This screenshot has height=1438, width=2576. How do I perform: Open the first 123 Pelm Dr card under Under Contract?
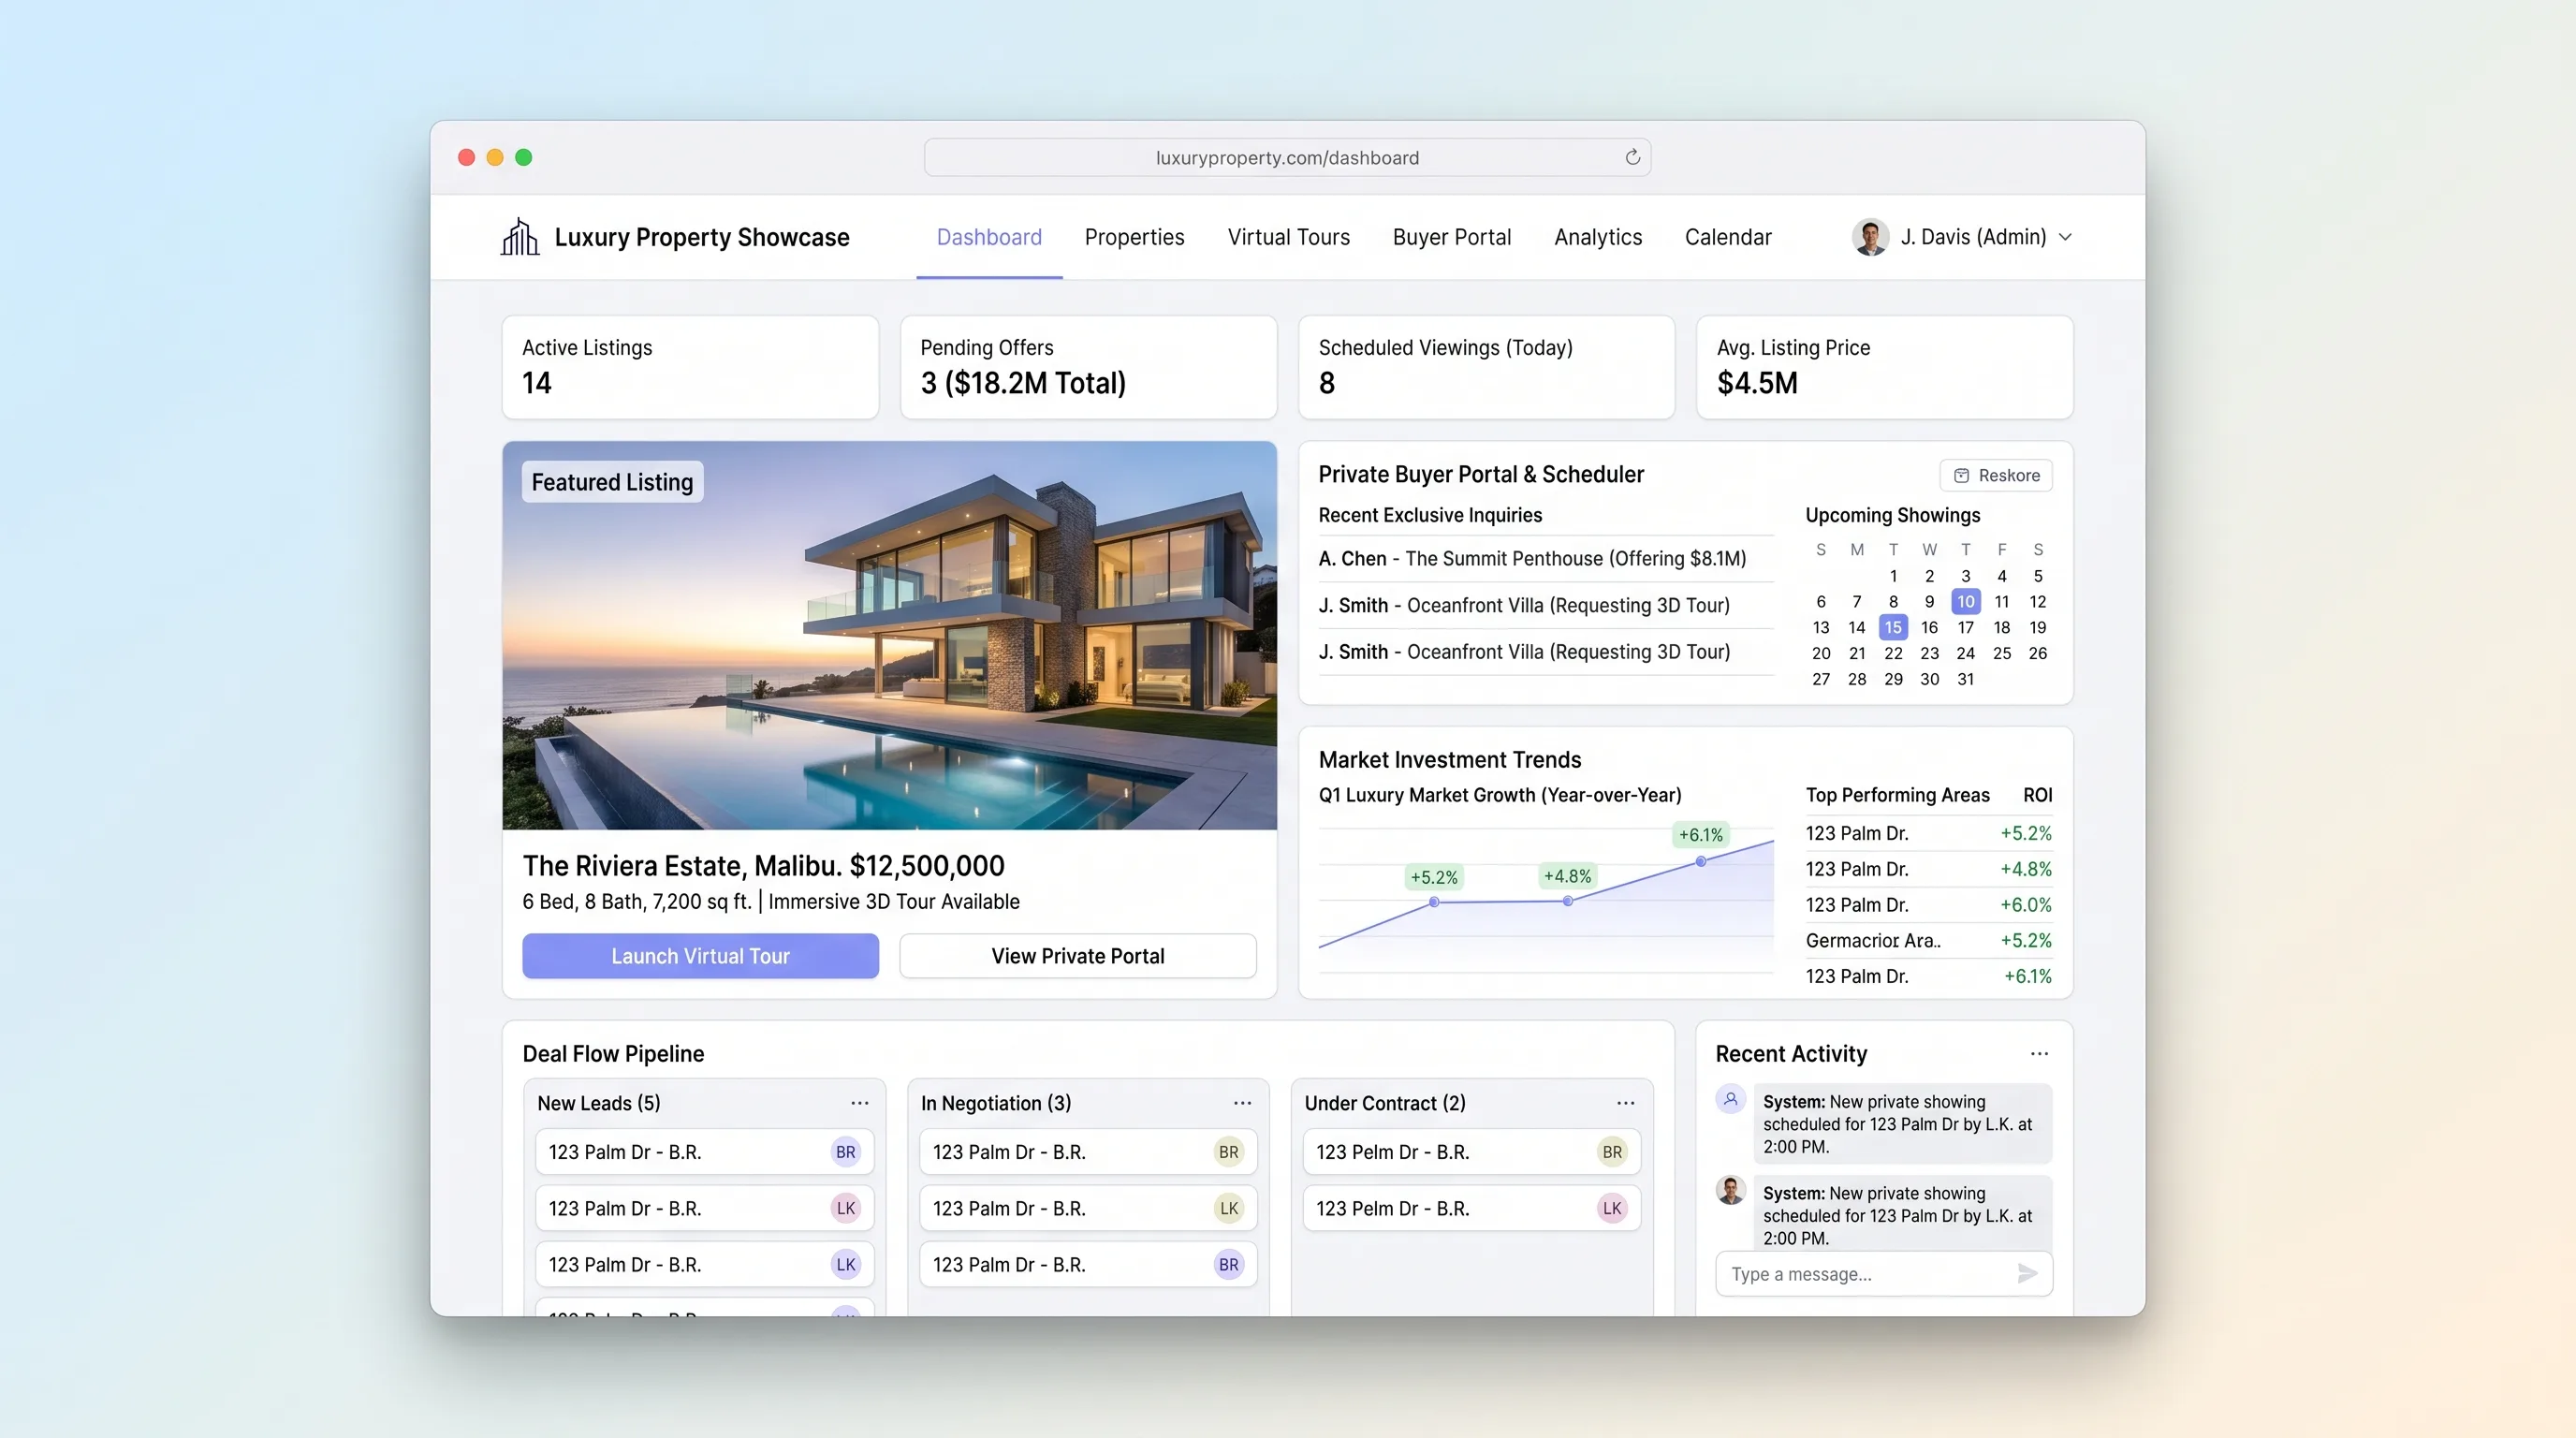[x=1471, y=1152]
